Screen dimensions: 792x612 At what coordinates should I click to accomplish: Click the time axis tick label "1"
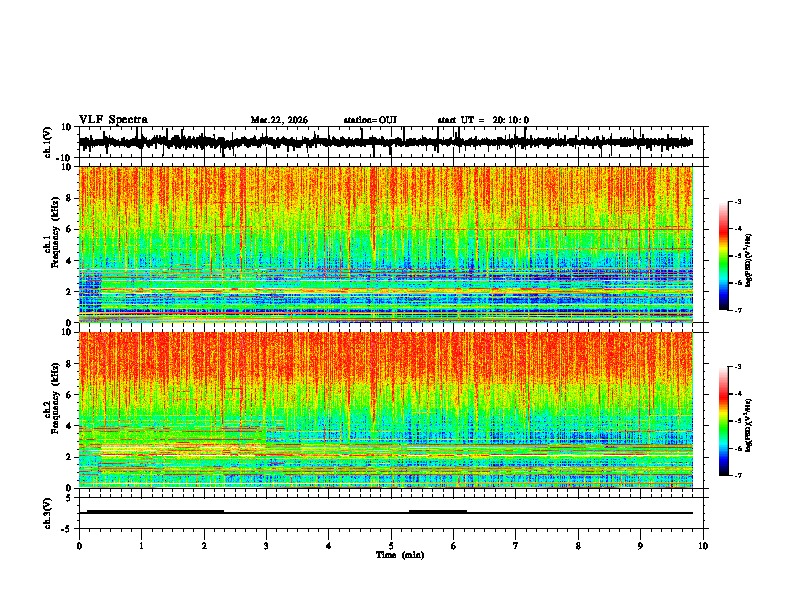click(141, 546)
